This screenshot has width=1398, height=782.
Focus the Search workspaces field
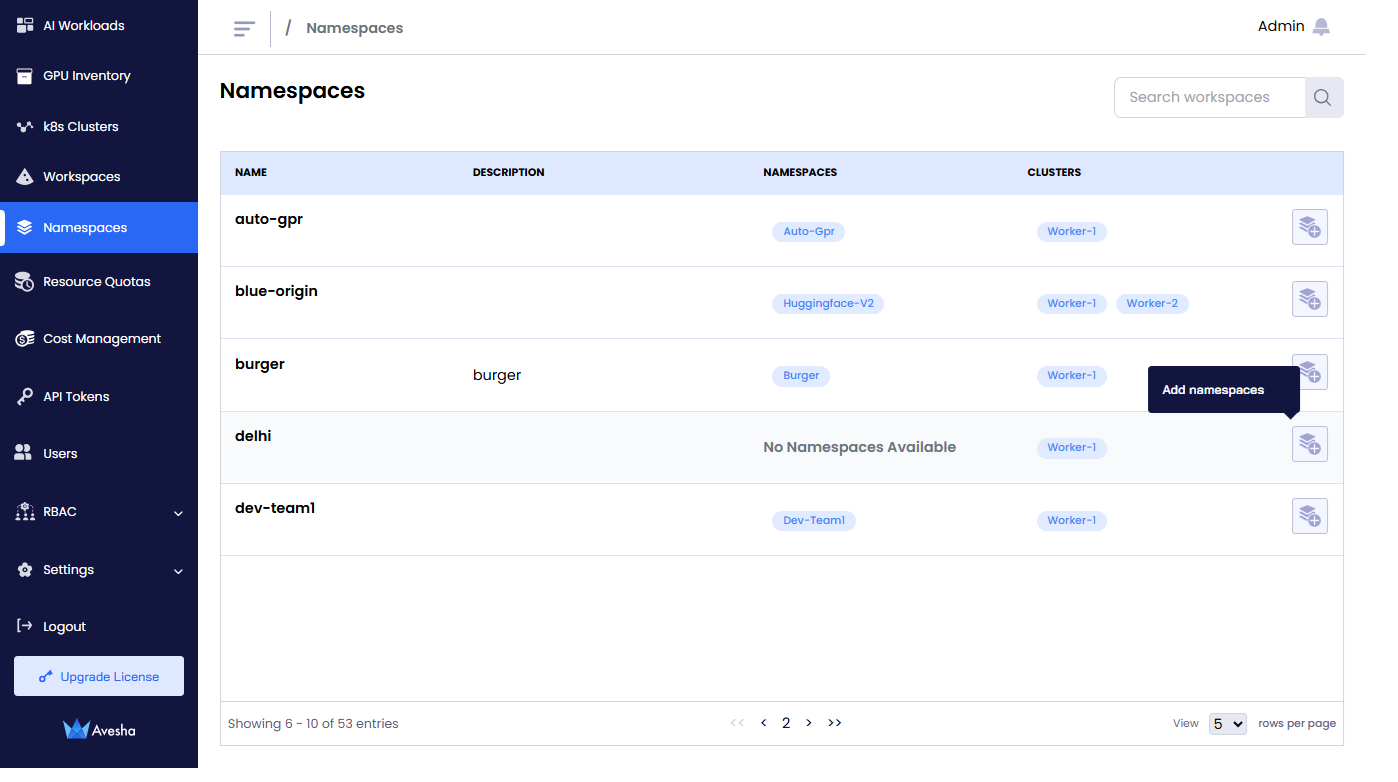1210,98
